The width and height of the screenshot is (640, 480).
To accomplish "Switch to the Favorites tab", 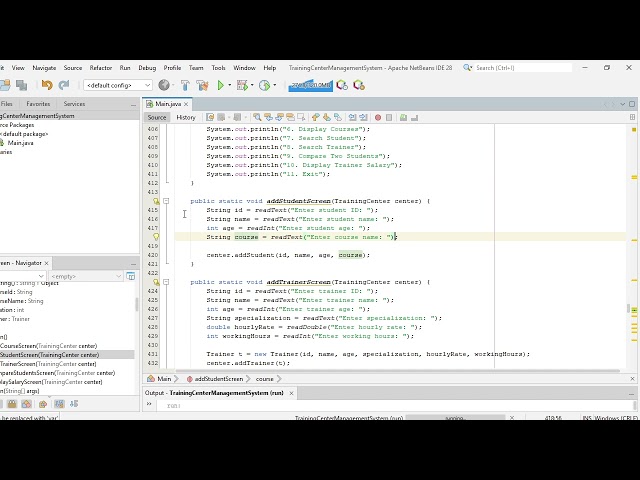I will (x=38, y=104).
